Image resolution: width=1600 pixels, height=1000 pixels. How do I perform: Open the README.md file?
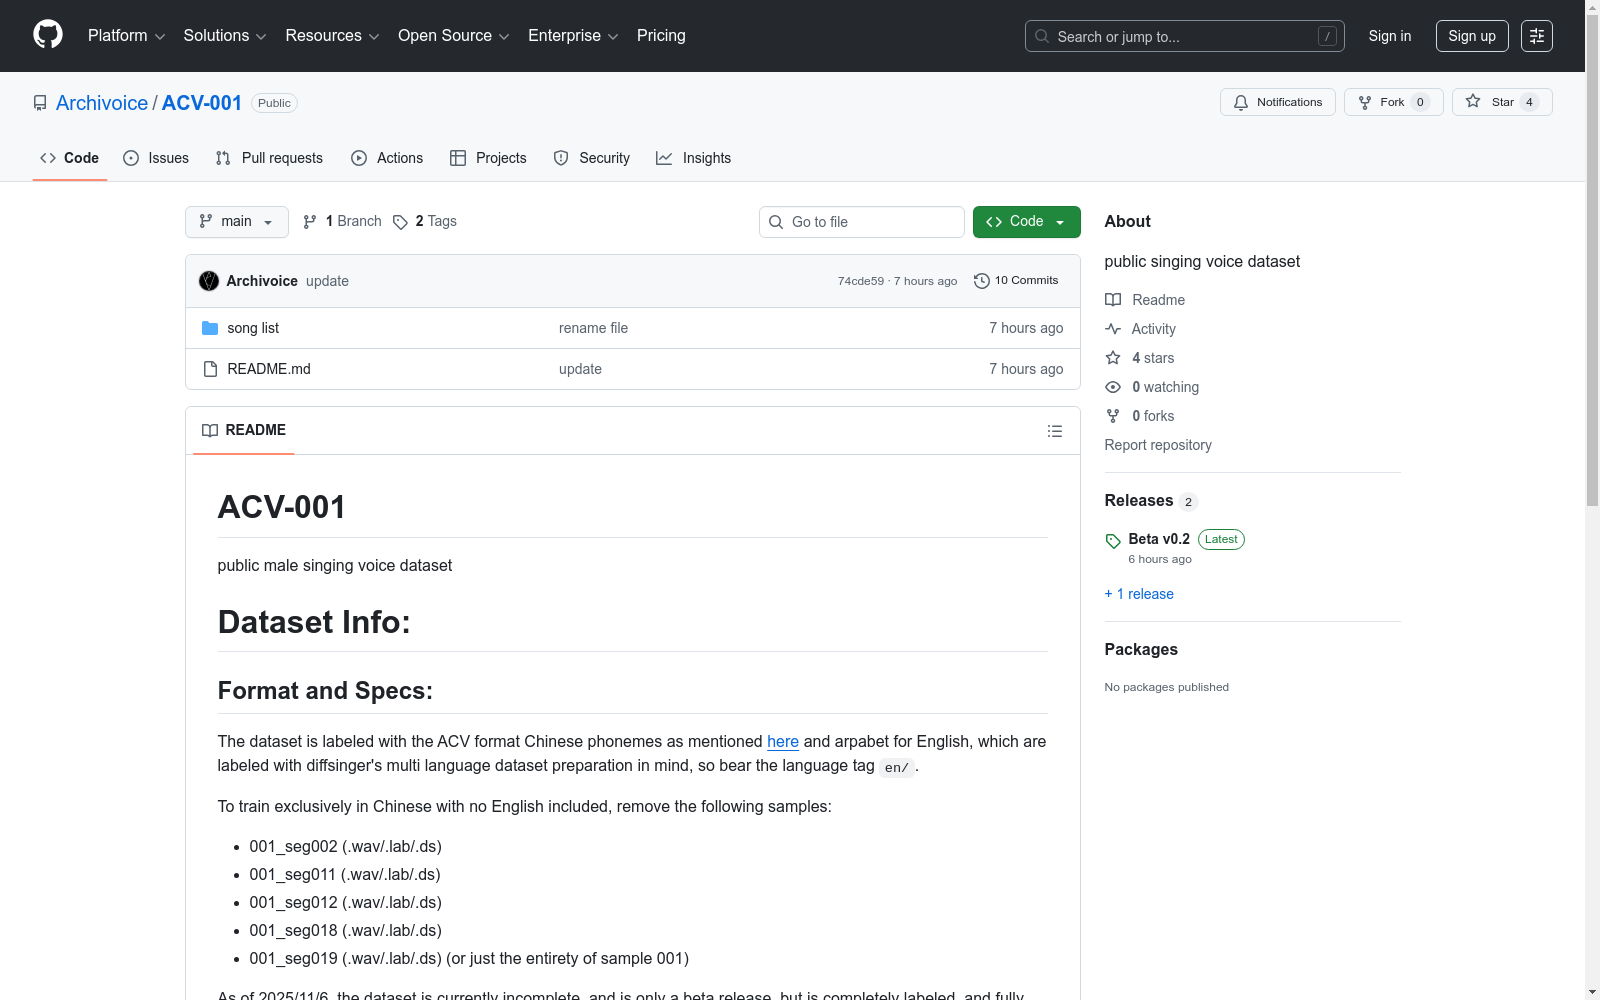pyautogui.click(x=269, y=369)
